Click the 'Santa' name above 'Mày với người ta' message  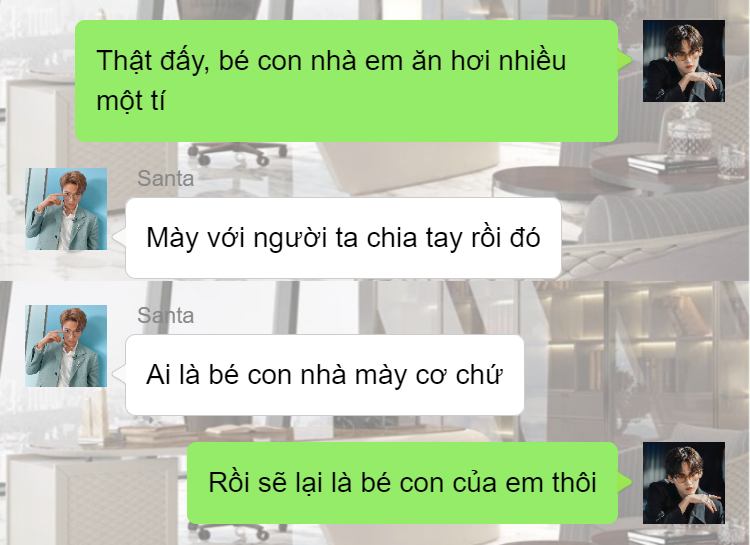[x=165, y=179]
